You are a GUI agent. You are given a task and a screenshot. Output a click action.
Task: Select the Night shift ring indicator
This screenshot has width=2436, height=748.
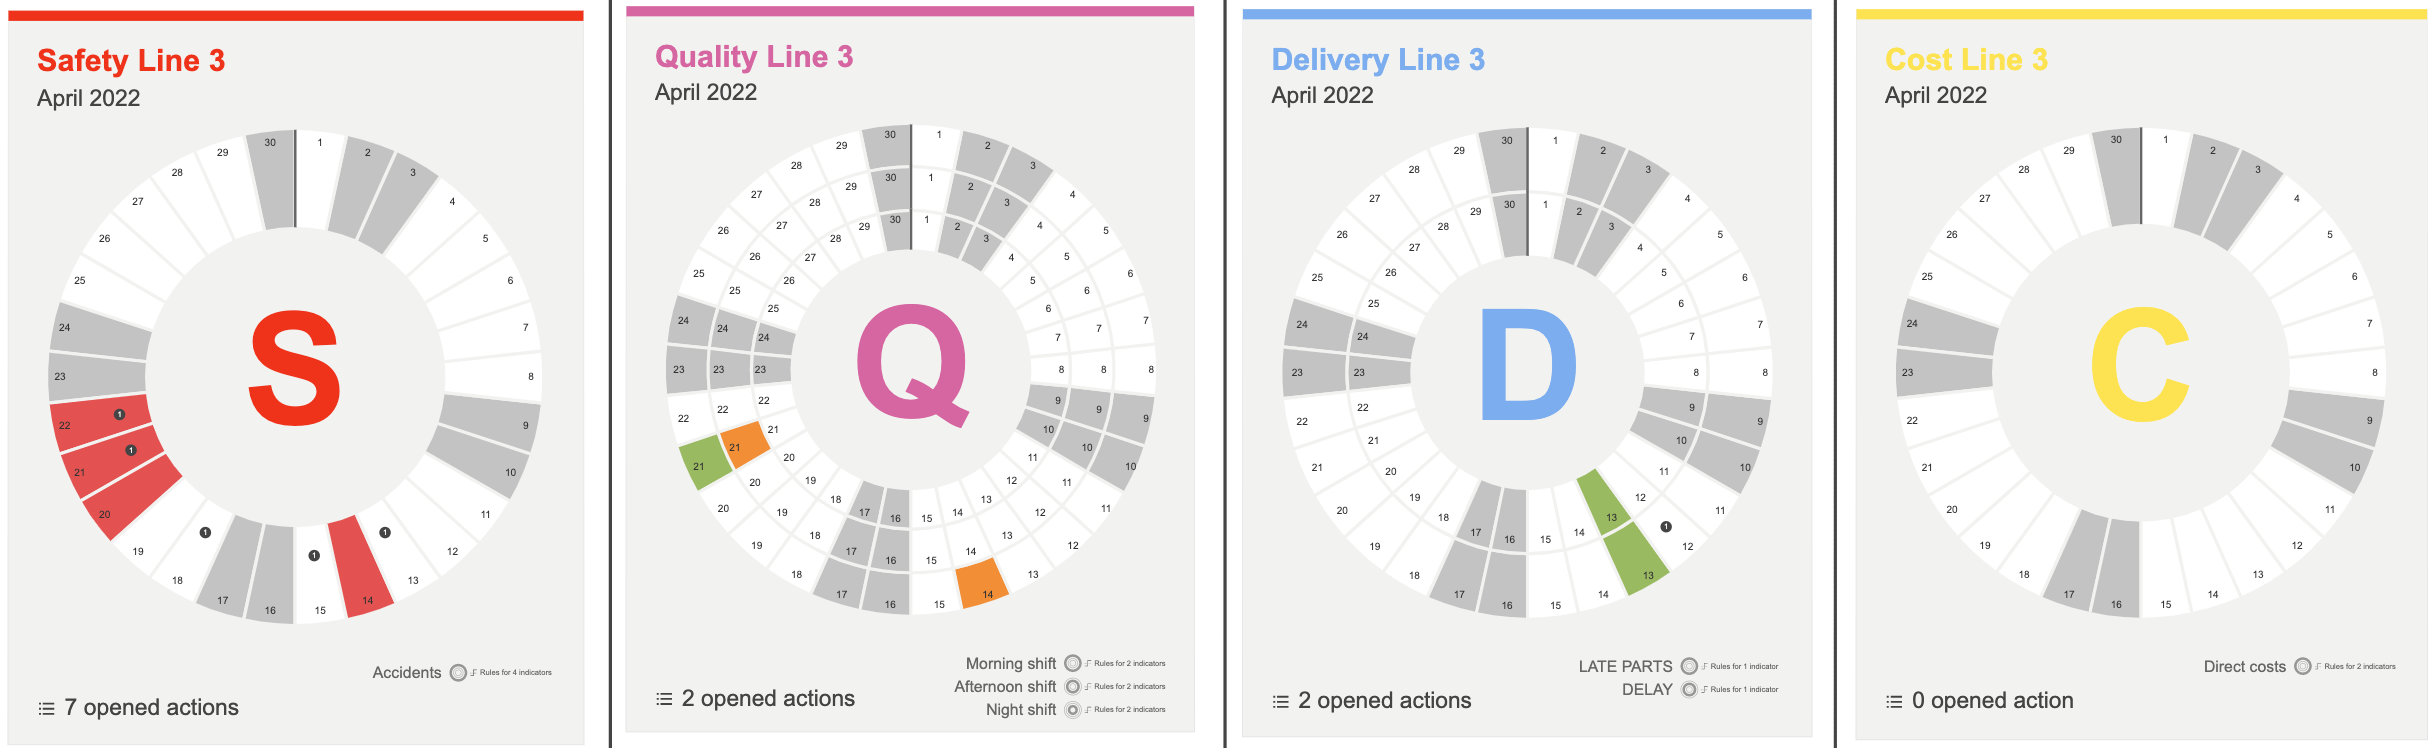[1073, 710]
